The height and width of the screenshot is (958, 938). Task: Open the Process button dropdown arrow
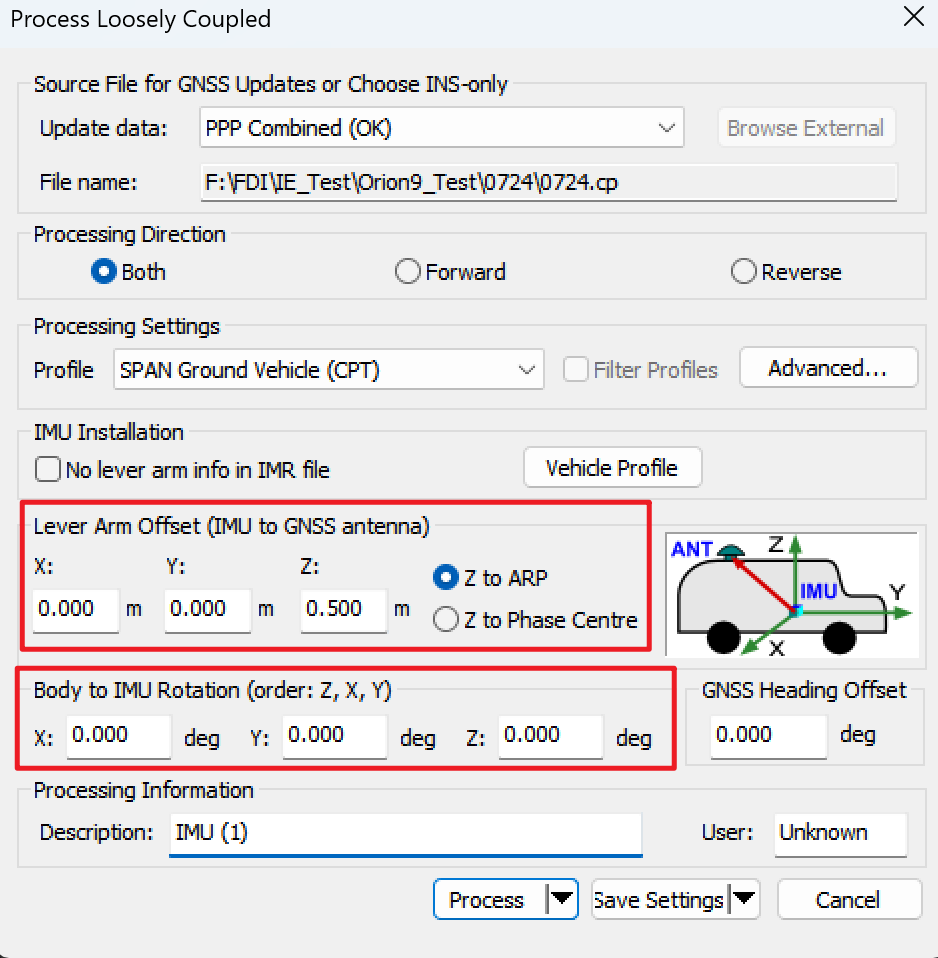click(562, 899)
